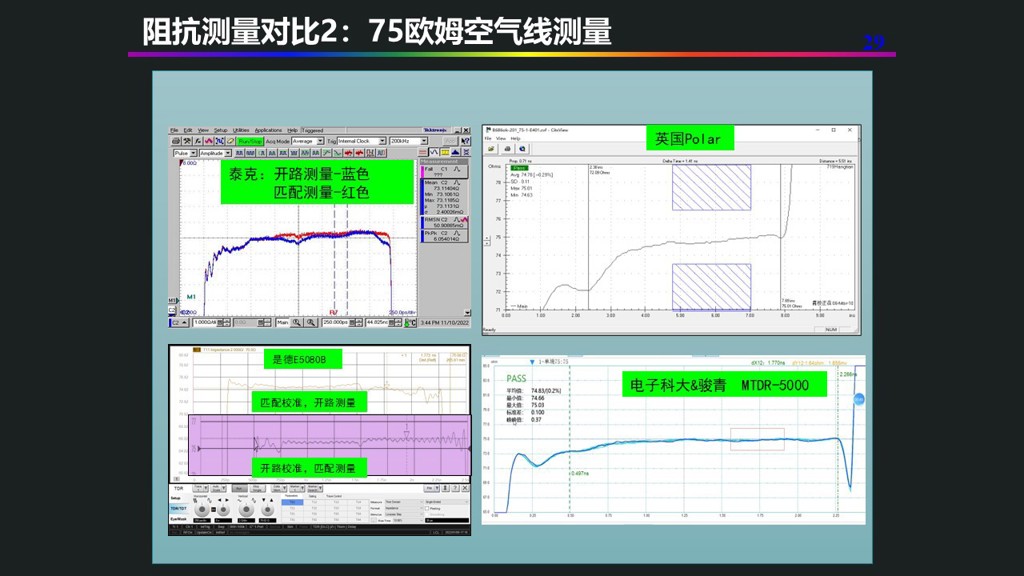This screenshot has width=1024, height=576.
Task: Close the E5080B TDR panel with X button
Action: click(465, 488)
